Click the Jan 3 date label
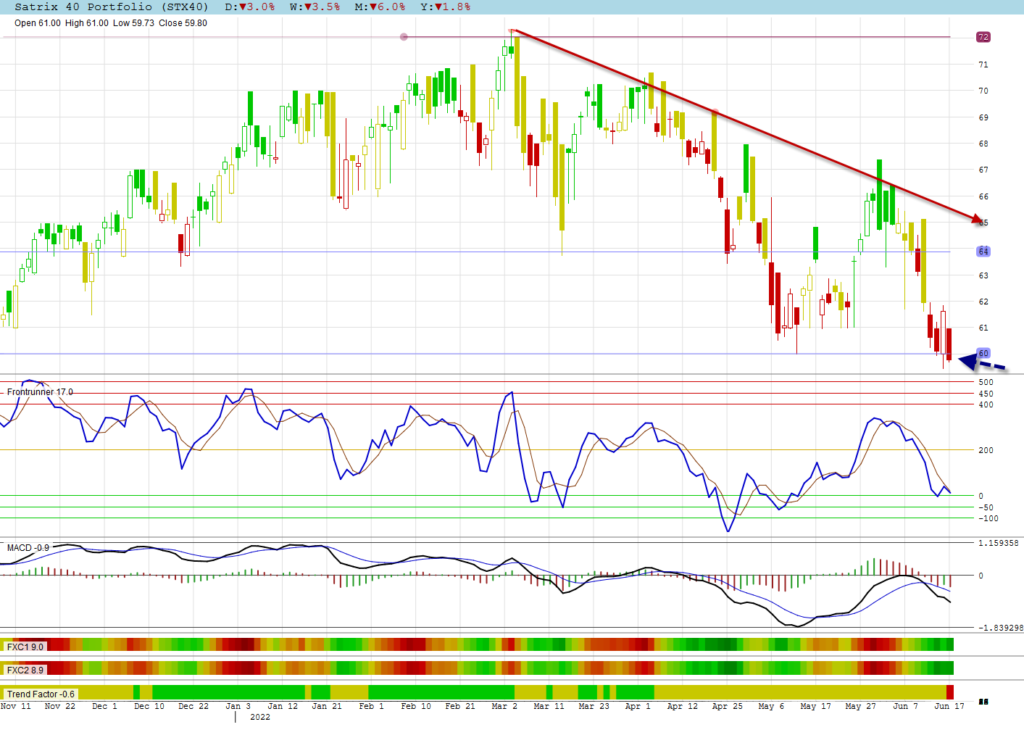The height and width of the screenshot is (735, 1024). click(238, 706)
